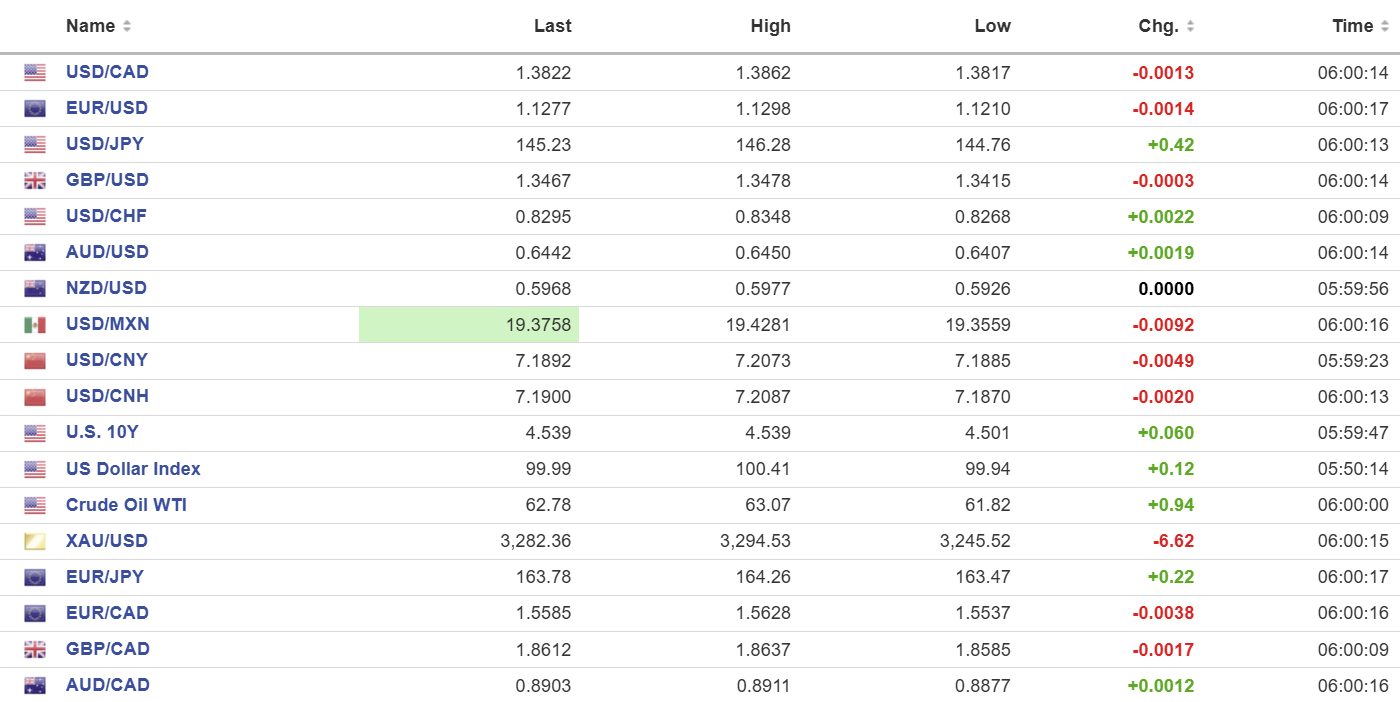Viewport: 1400px width, 702px height.
Task: Click the UK flag icon beside GBP/USD
Action: pyautogui.click(x=35, y=180)
